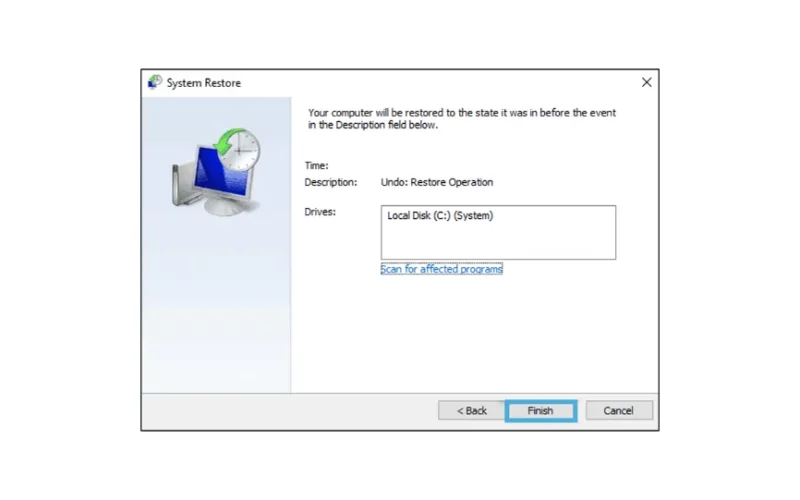
Task: Open Scan for affected programs link
Action: pyautogui.click(x=442, y=269)
